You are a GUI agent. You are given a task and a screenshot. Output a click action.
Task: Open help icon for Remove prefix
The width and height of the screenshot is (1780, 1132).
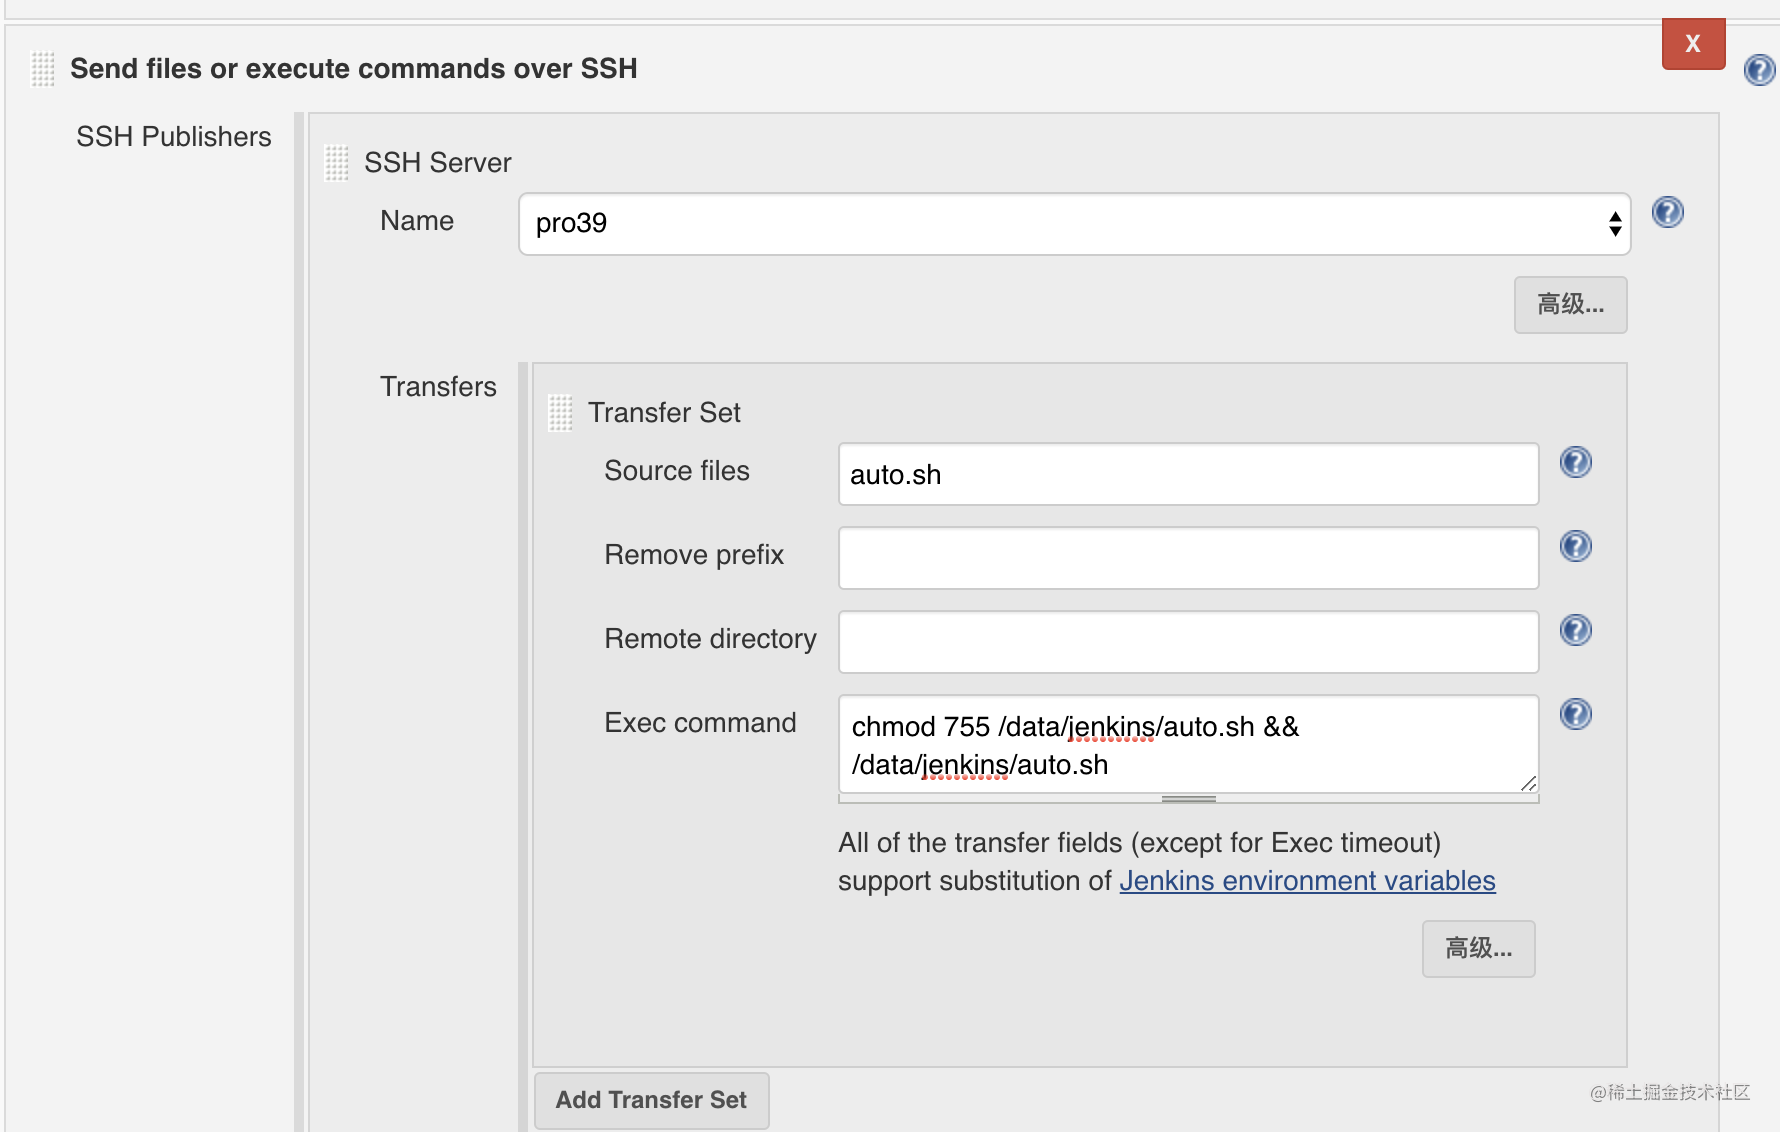pyautogui.click(x=1575, y=546)
